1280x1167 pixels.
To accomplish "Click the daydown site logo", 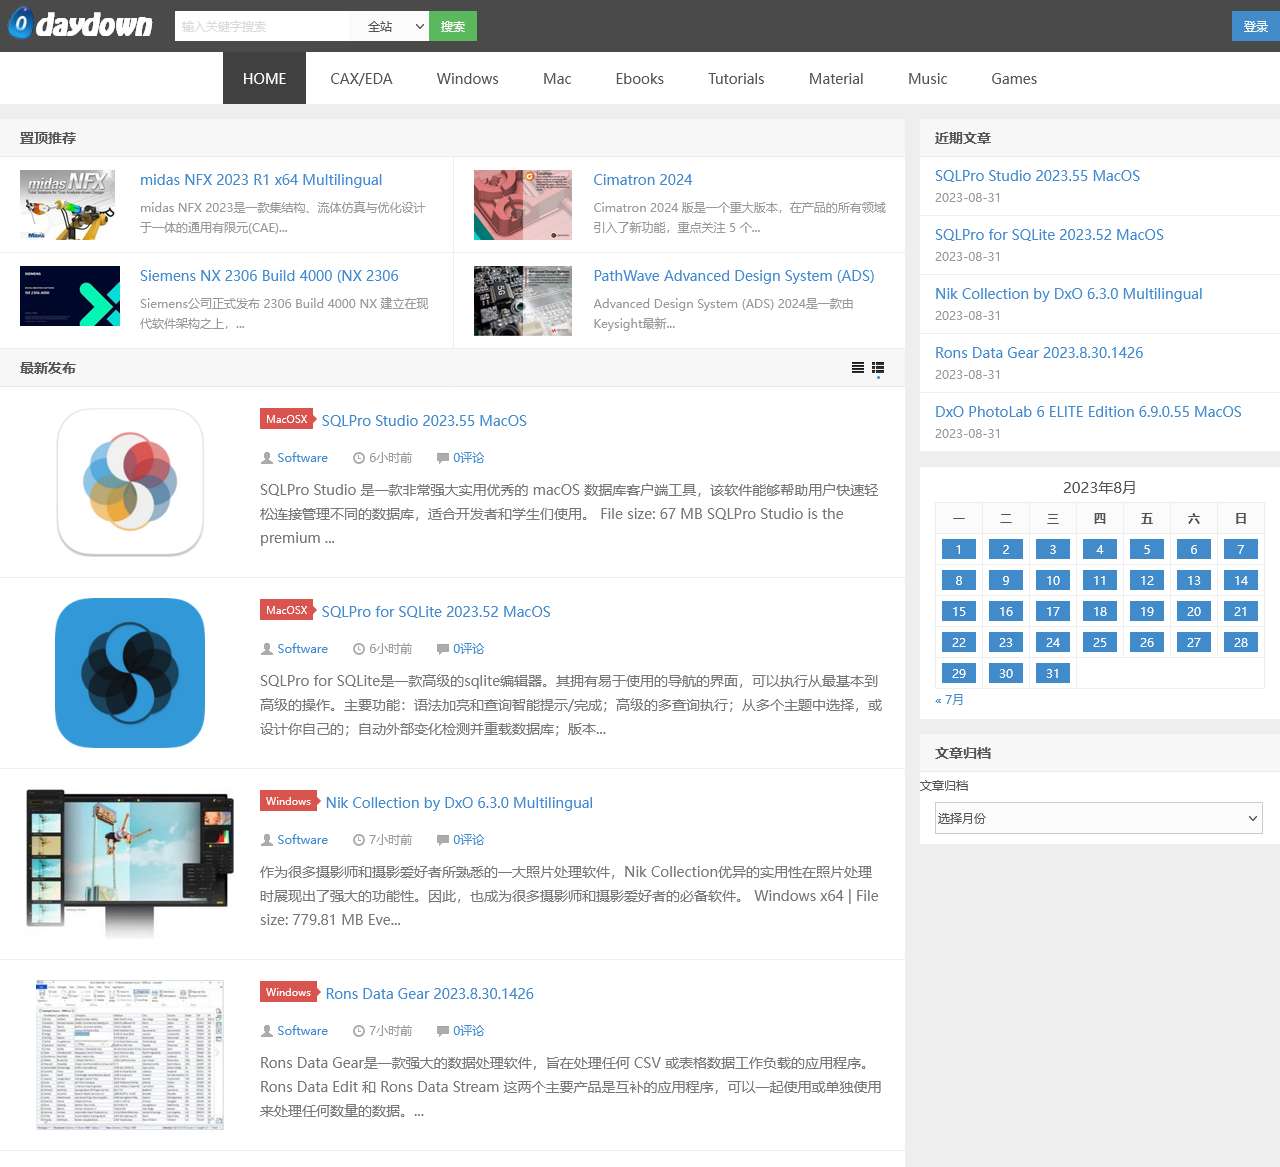I will pos(81,24).
